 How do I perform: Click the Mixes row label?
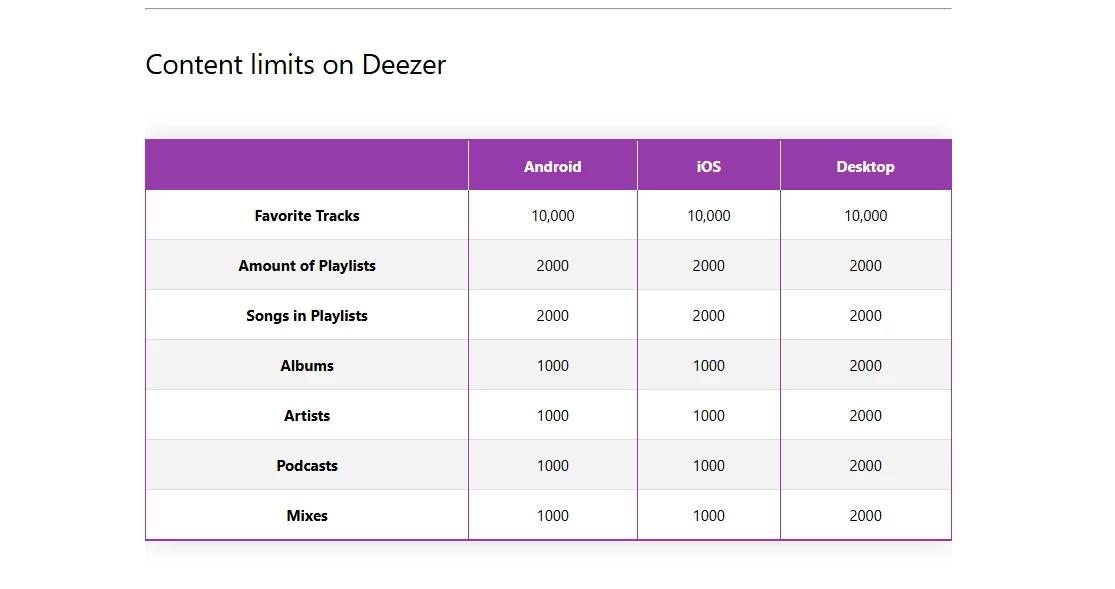click(307, 516)
